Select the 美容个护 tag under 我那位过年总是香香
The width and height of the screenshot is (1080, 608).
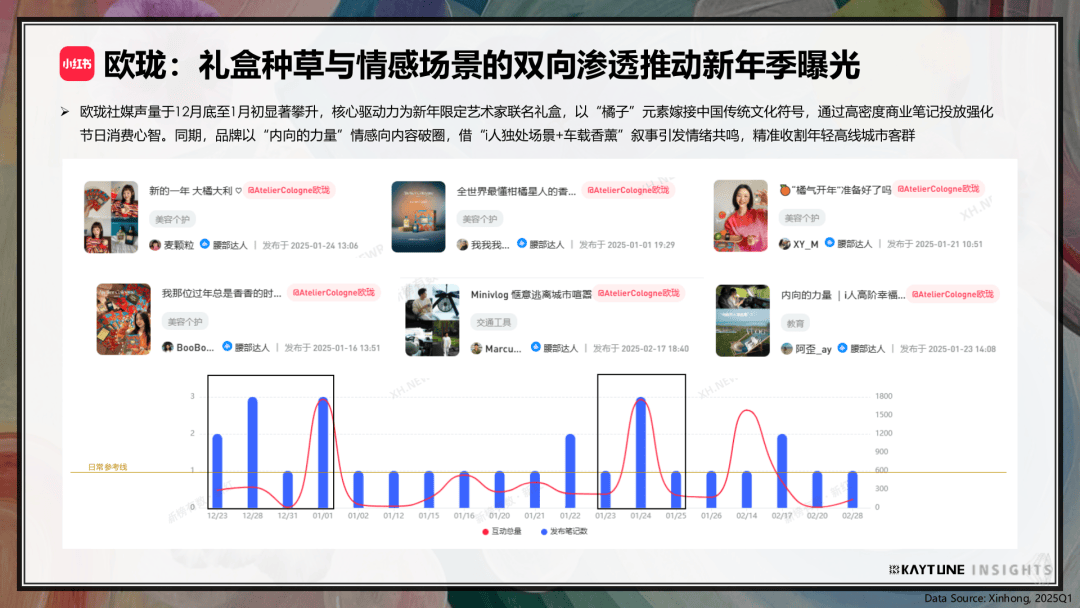coord(185,322)
